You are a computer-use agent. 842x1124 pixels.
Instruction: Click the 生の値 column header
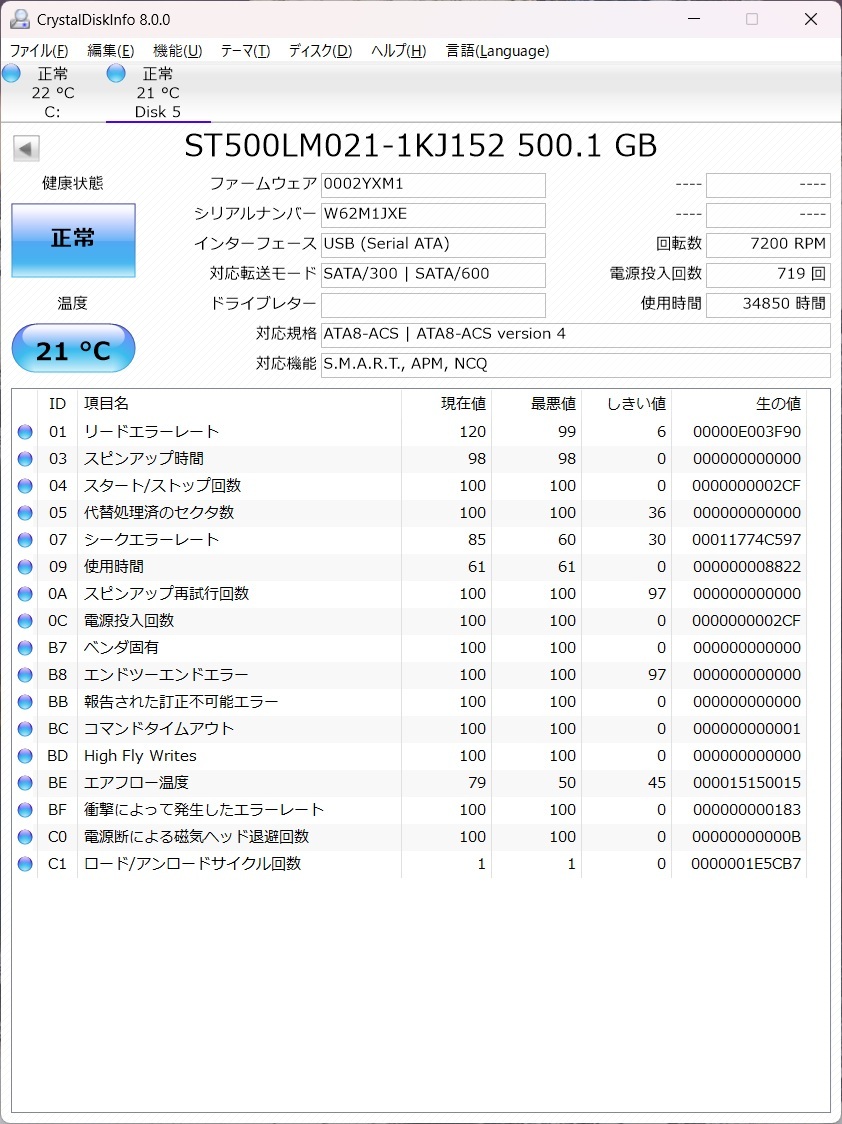point(740,404)
